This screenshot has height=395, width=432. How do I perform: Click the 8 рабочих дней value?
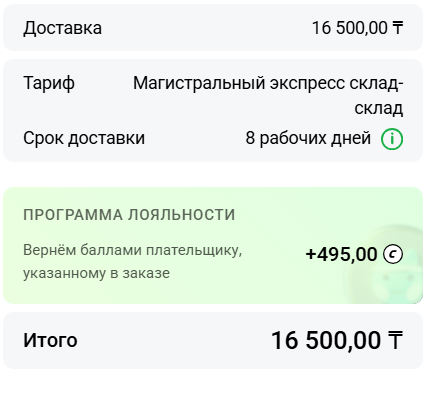(x=308, y=138)
